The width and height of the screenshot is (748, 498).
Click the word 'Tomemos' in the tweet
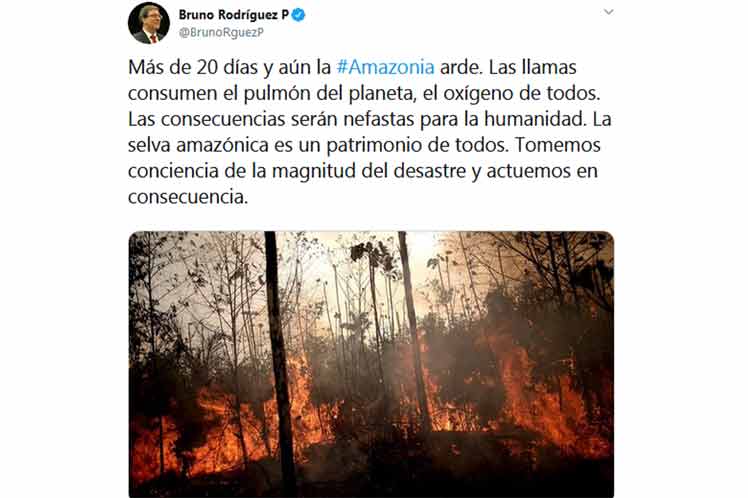(x=558, y=145)
